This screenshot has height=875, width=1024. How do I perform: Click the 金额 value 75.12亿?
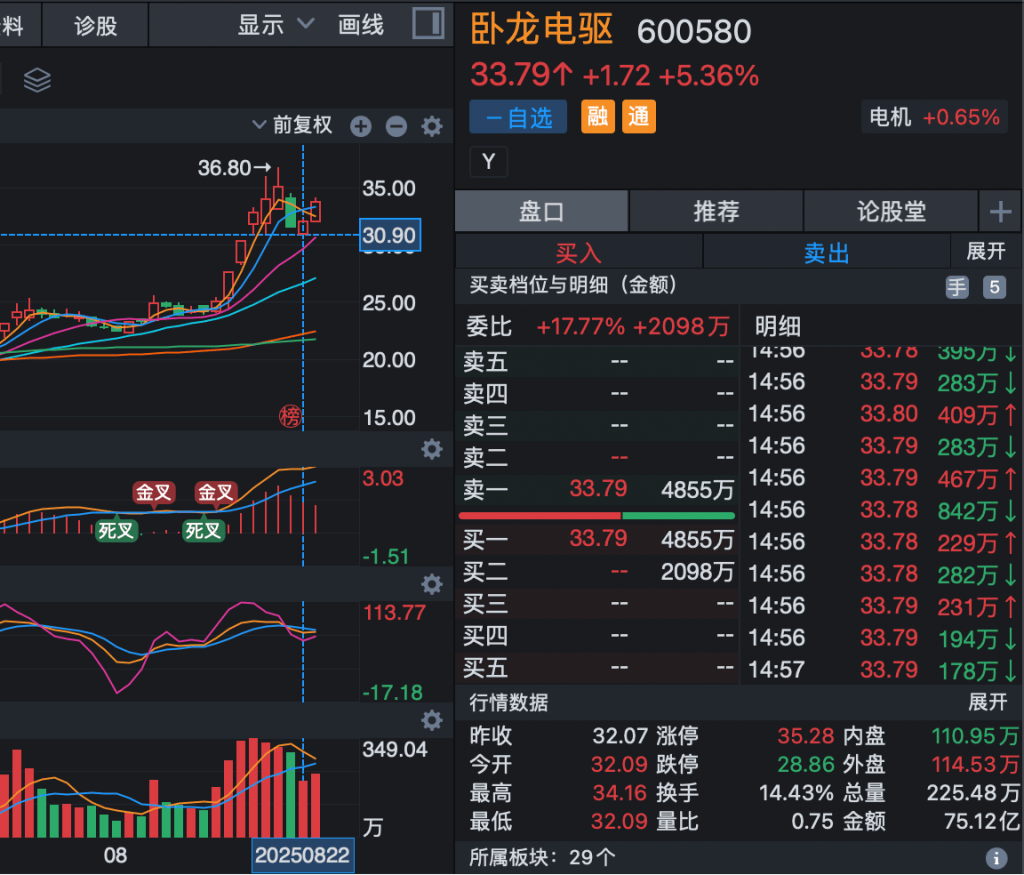point(982,821)
